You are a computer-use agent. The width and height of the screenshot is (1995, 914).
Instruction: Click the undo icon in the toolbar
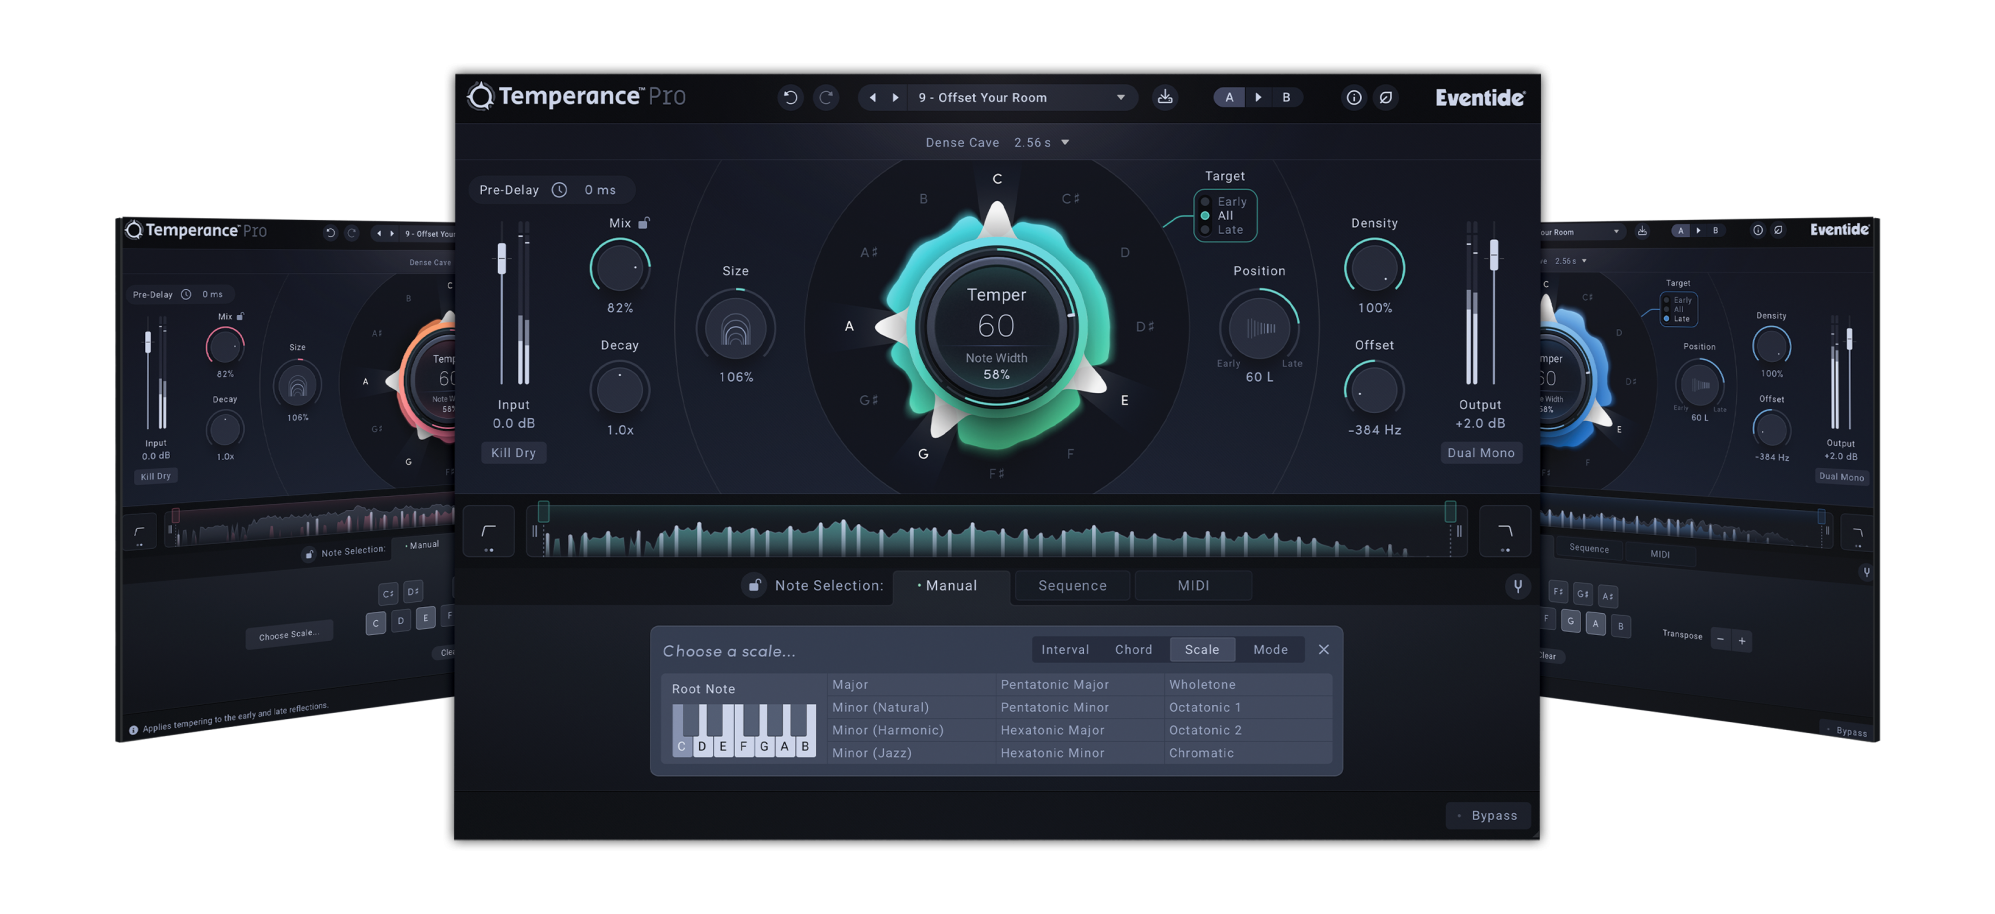coord(790,97)
